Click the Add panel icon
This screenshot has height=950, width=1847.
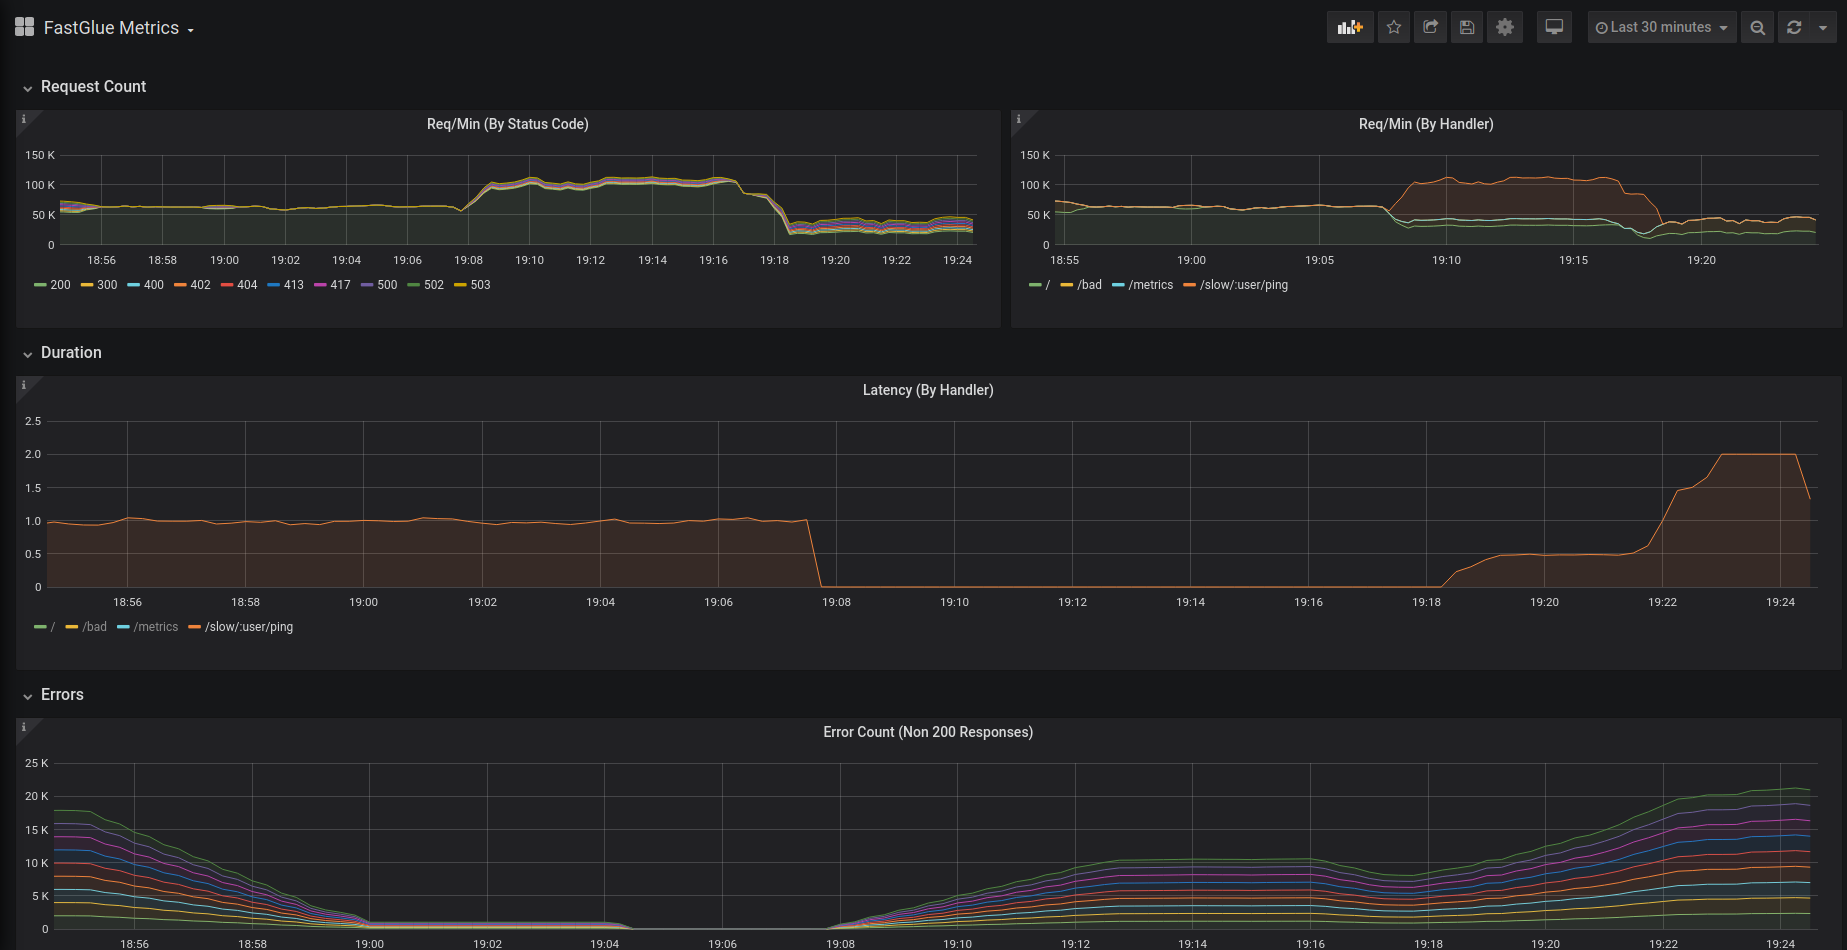click(1350, 27)
